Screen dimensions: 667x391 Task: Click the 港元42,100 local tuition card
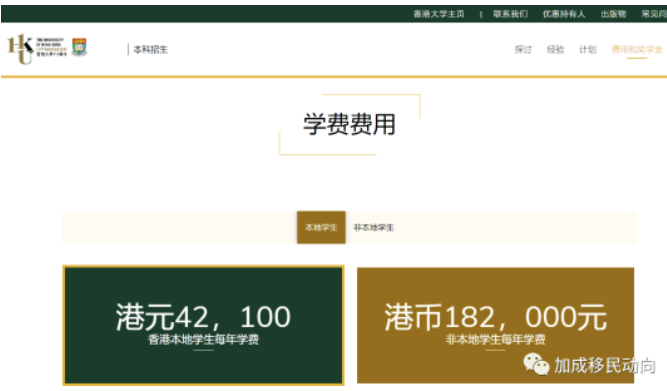tap(203, 325)
